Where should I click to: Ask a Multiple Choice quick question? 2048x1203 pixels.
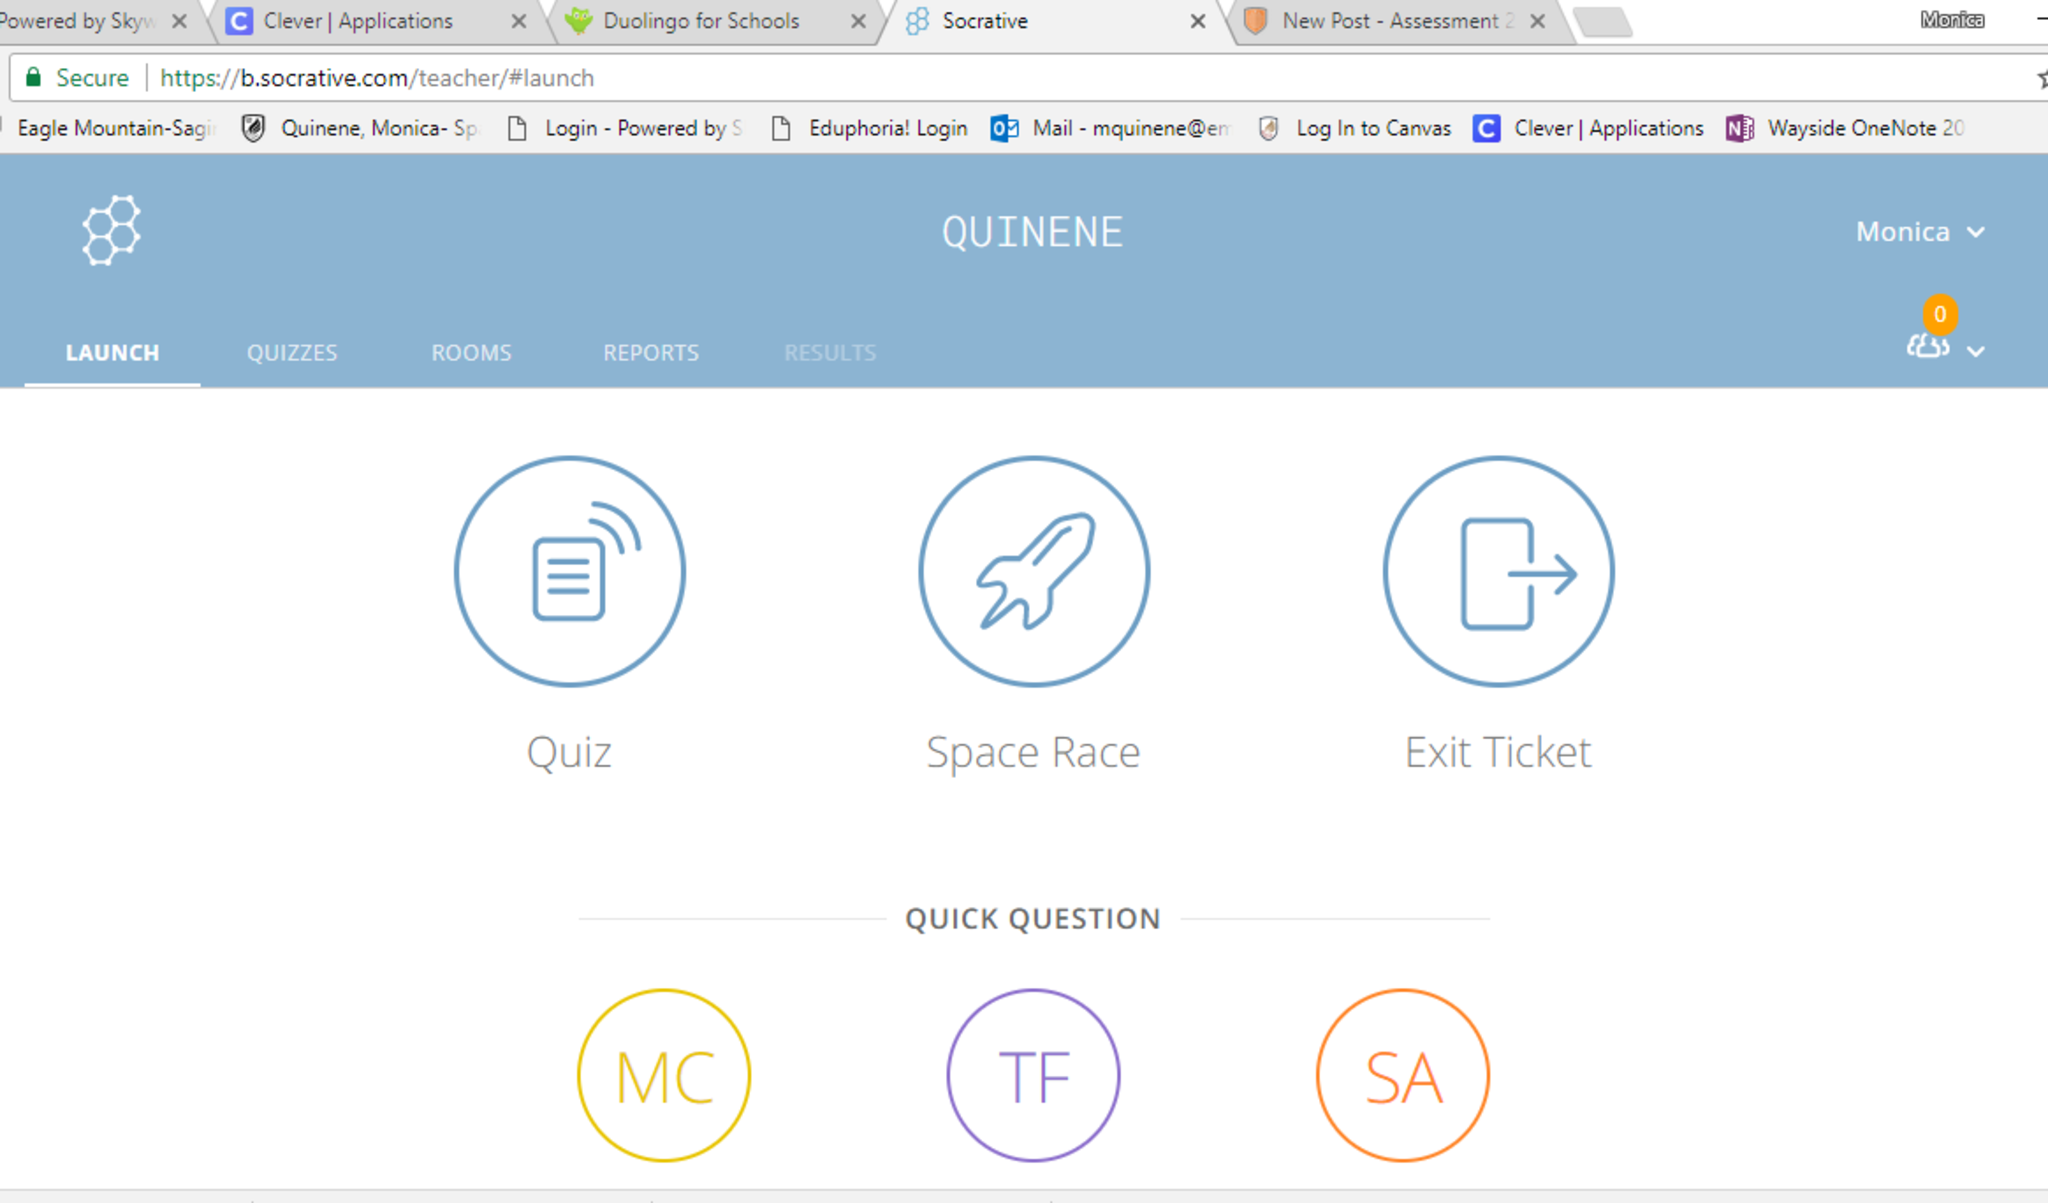(x=664, y=1075)
